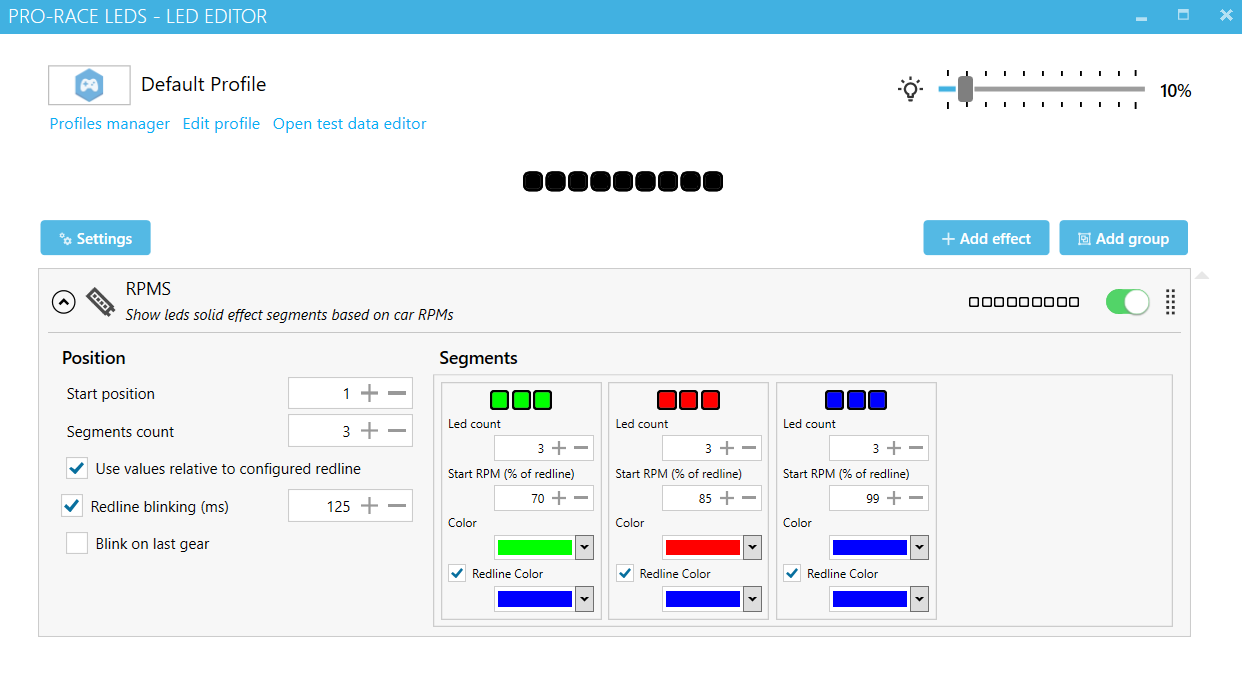Decrease green segment Led count
The image size is (1242, 688).
(x=581, y=449)
